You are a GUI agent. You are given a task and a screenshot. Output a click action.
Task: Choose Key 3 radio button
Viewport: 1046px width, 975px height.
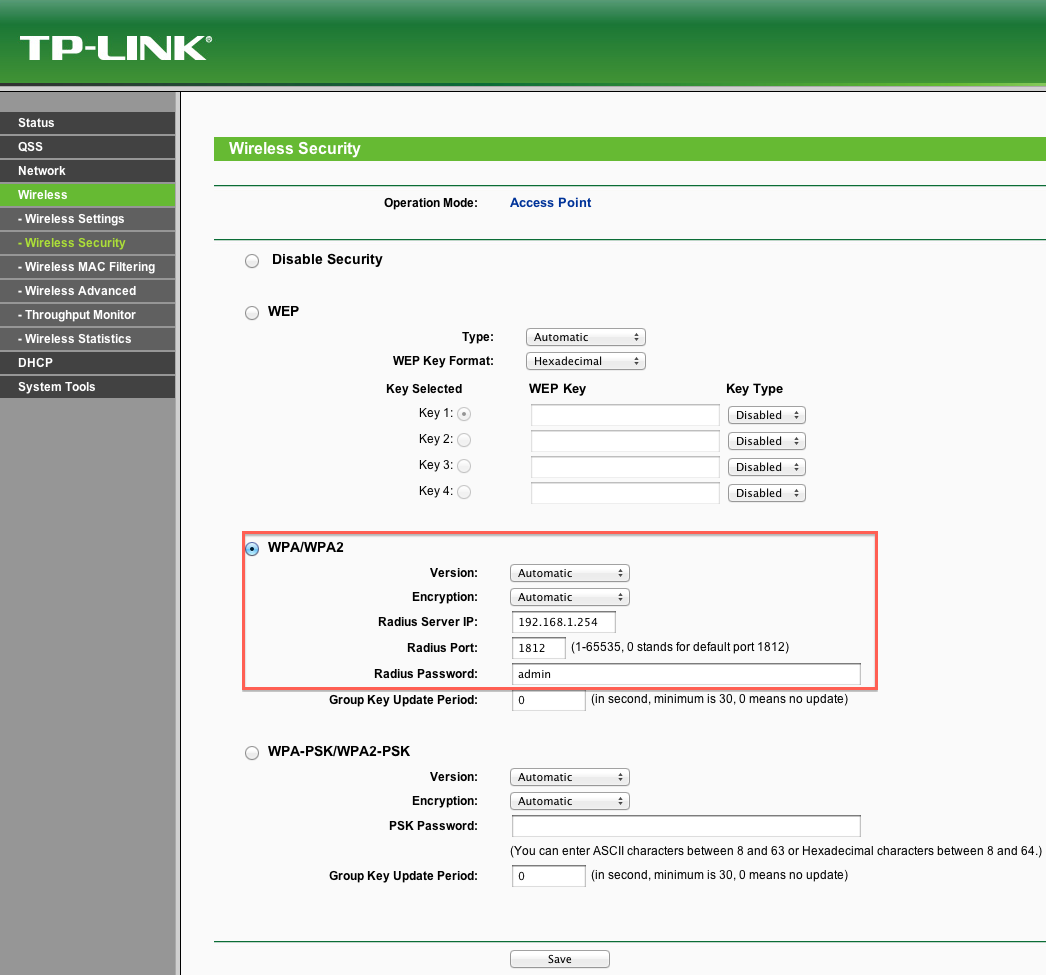pyautogui.click(x=464, y=466)
